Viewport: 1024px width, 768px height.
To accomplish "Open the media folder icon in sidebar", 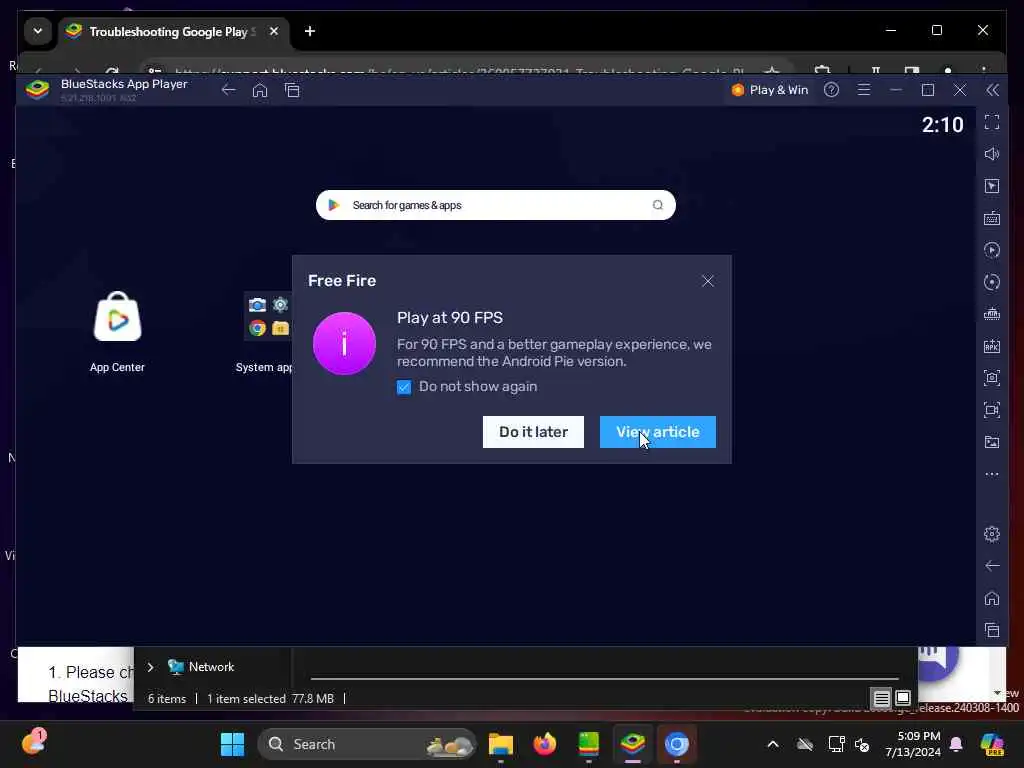I will 992,442.
